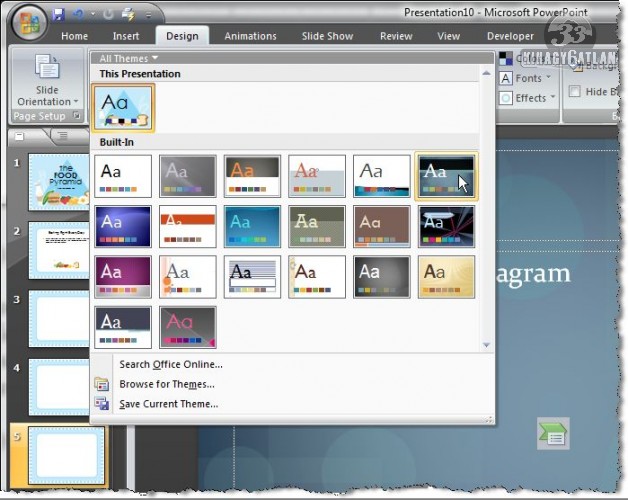Apply the dark gray theme with pink Aa
The image size is (628, 500).
pos(187,327)
